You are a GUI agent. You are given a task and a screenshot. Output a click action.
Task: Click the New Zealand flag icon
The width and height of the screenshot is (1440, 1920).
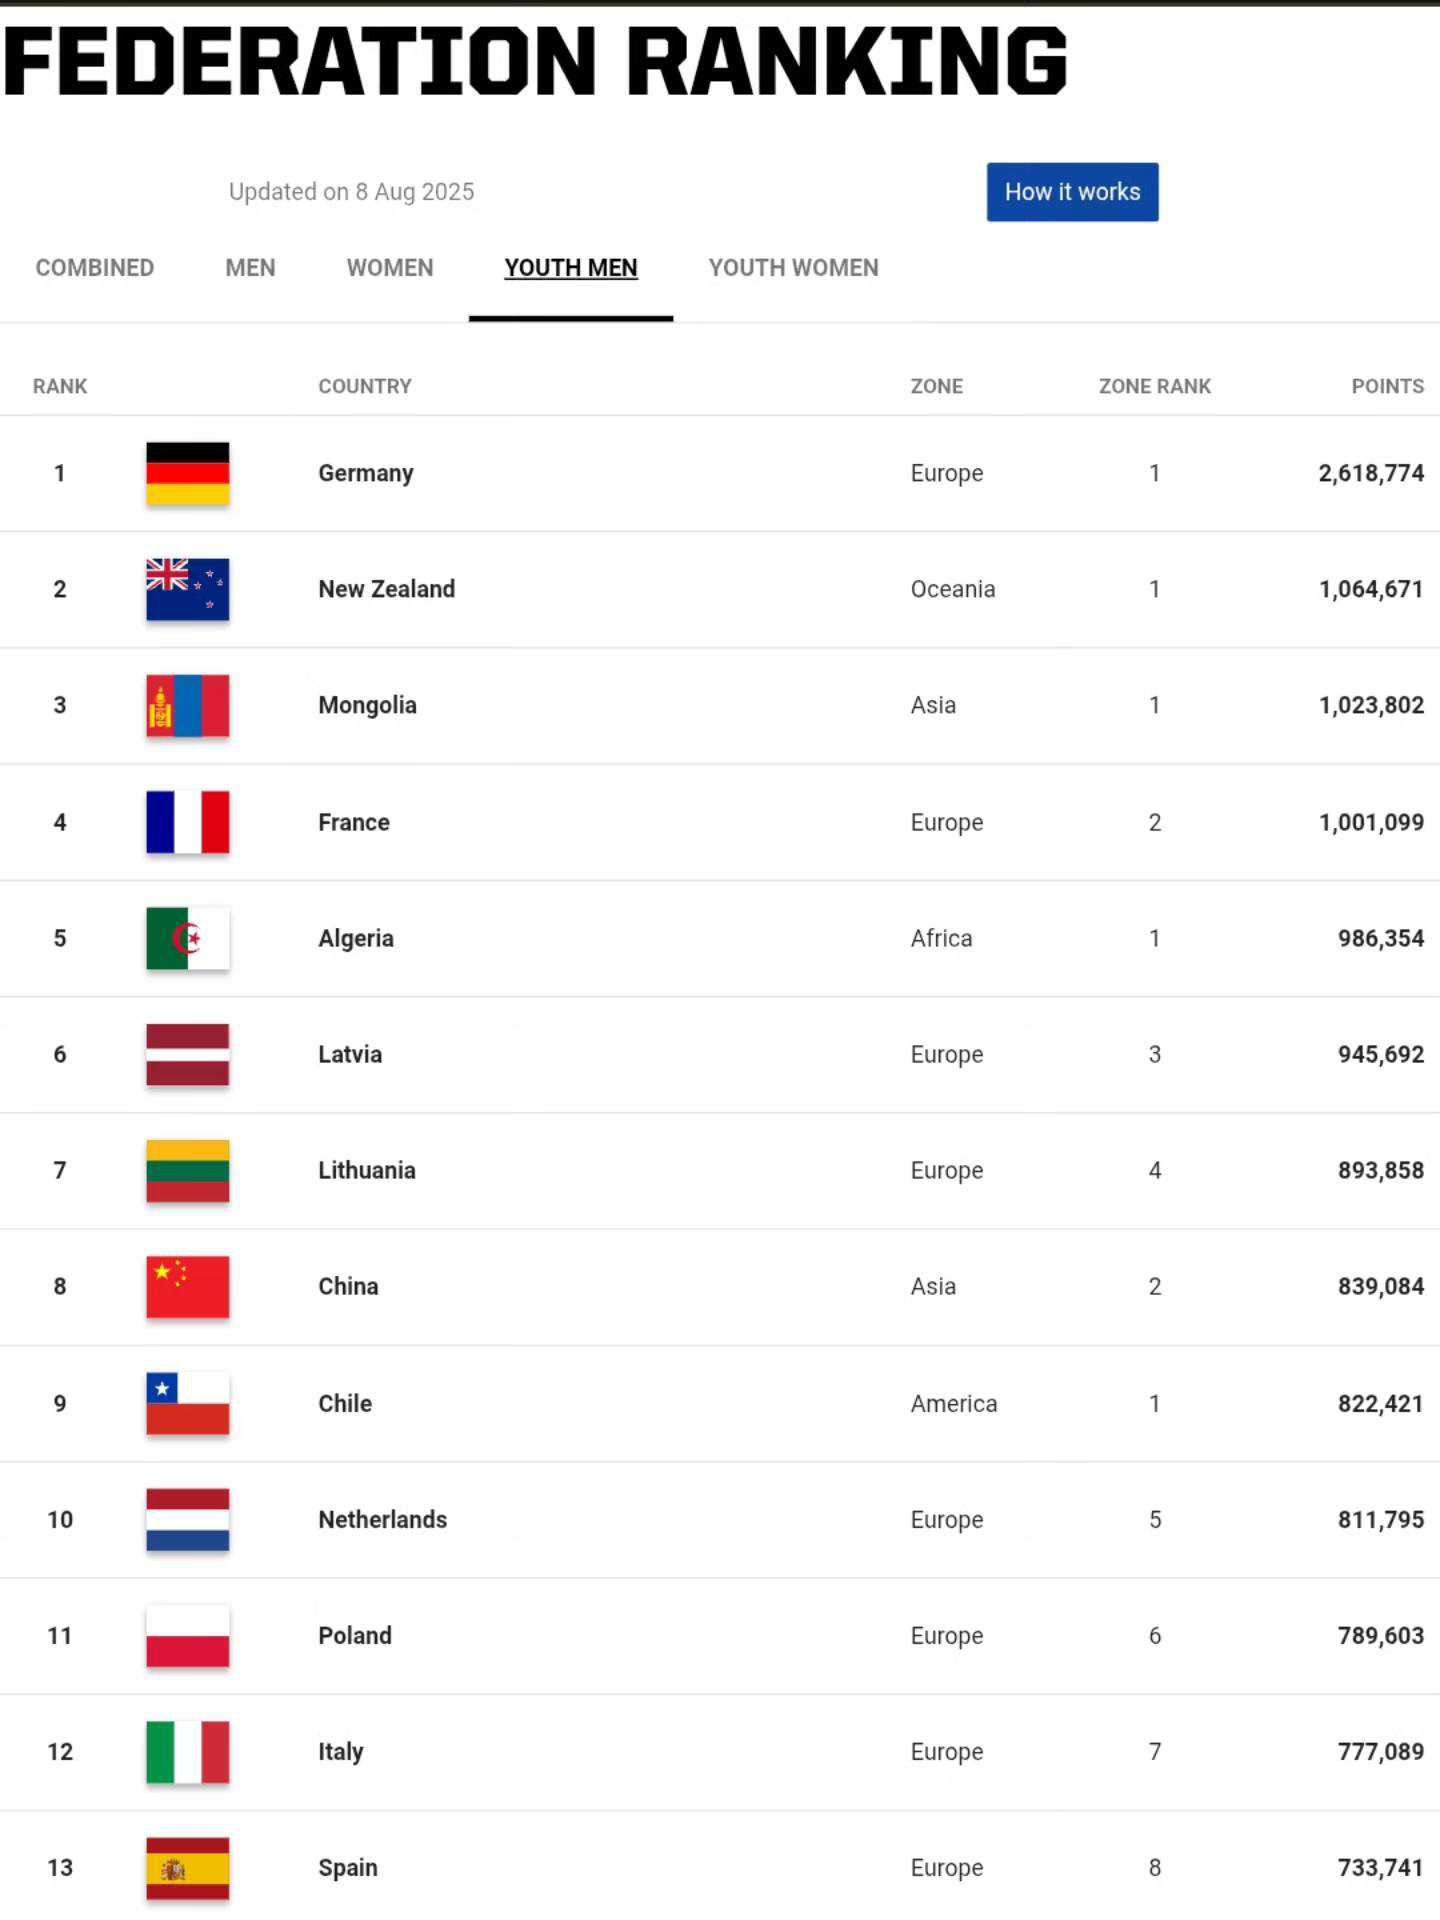point(187,589)
